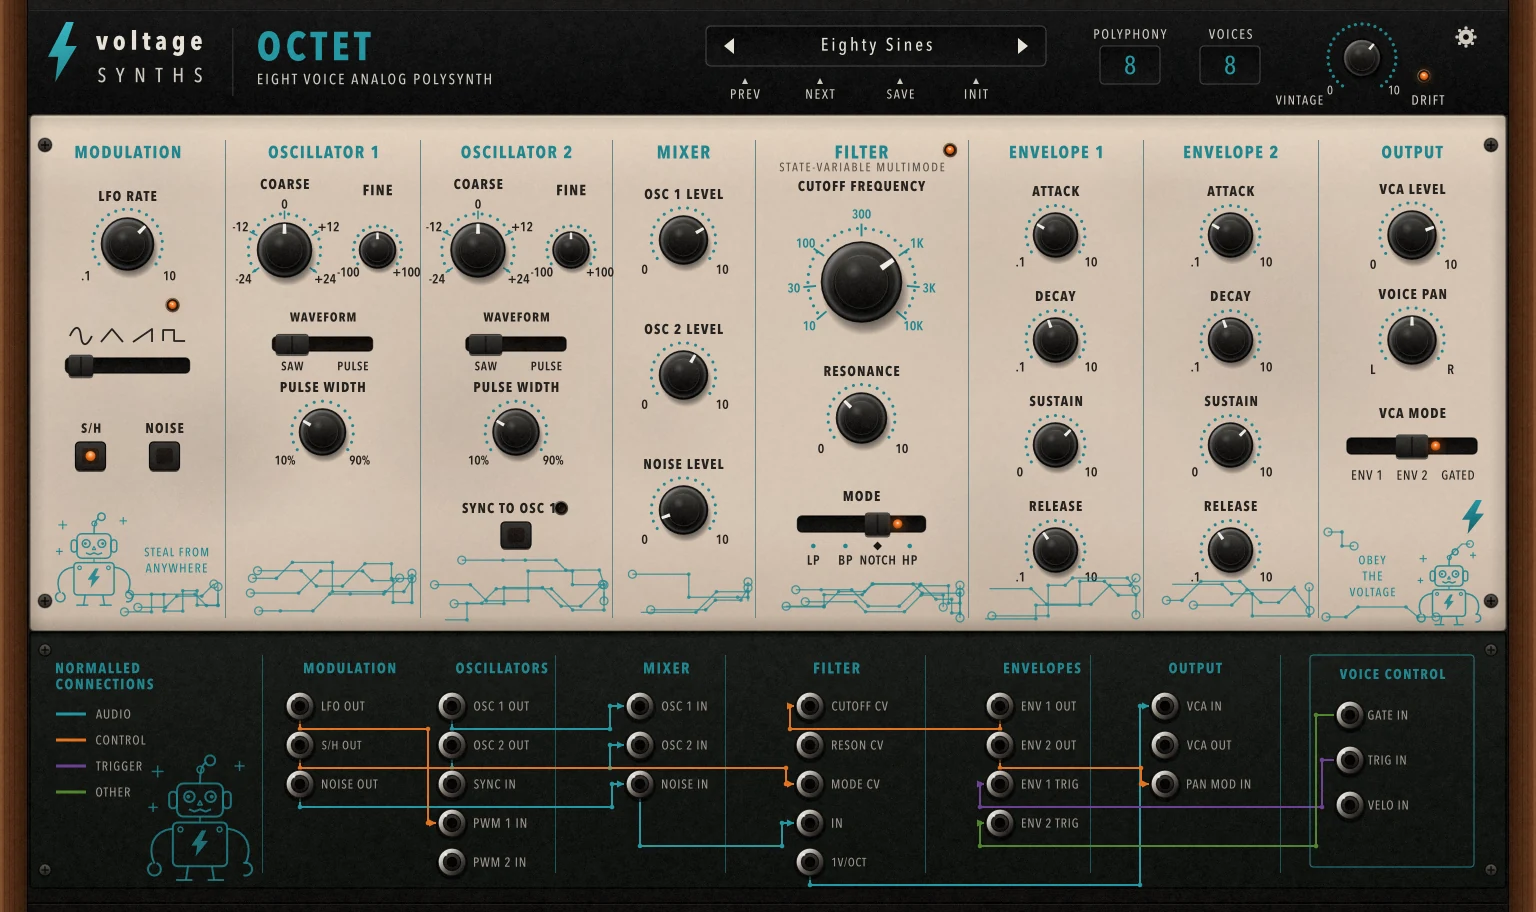Click the ENV 2 TRIG jack
The height and width of the screenshot is (912, 1536).
coord(999,823)
